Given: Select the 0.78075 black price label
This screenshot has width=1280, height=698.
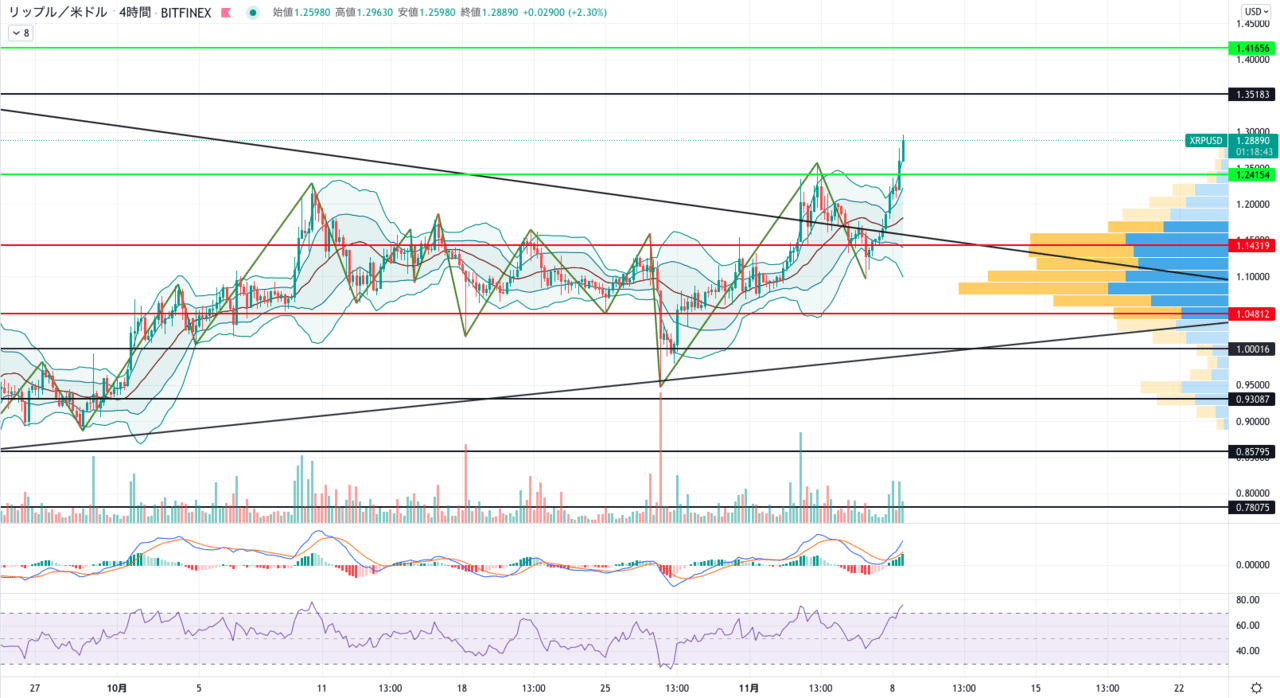Looking at the screenshot, I should pos(1252,508).
